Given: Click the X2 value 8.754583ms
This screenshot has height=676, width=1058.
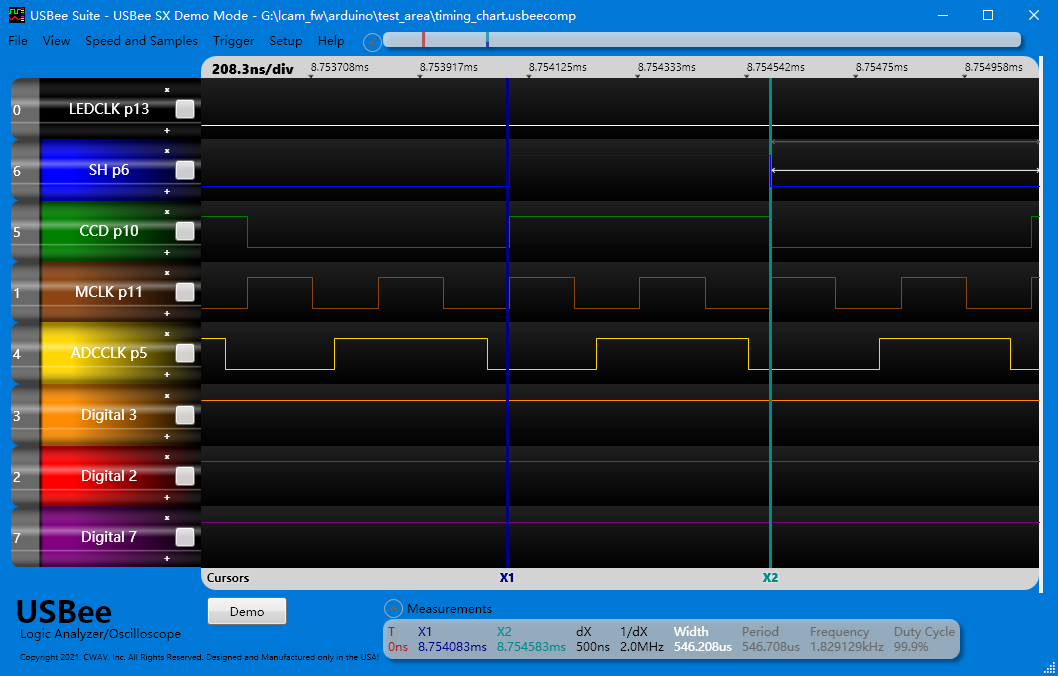Looking at the screenshot, I should (x=531, y=647).
